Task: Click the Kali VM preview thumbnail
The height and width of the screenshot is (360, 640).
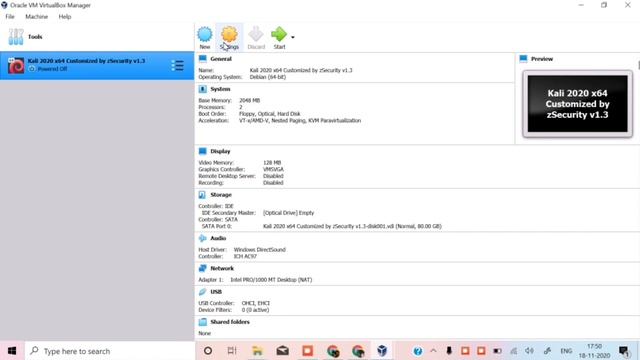Action: click(x=577, y=104)
